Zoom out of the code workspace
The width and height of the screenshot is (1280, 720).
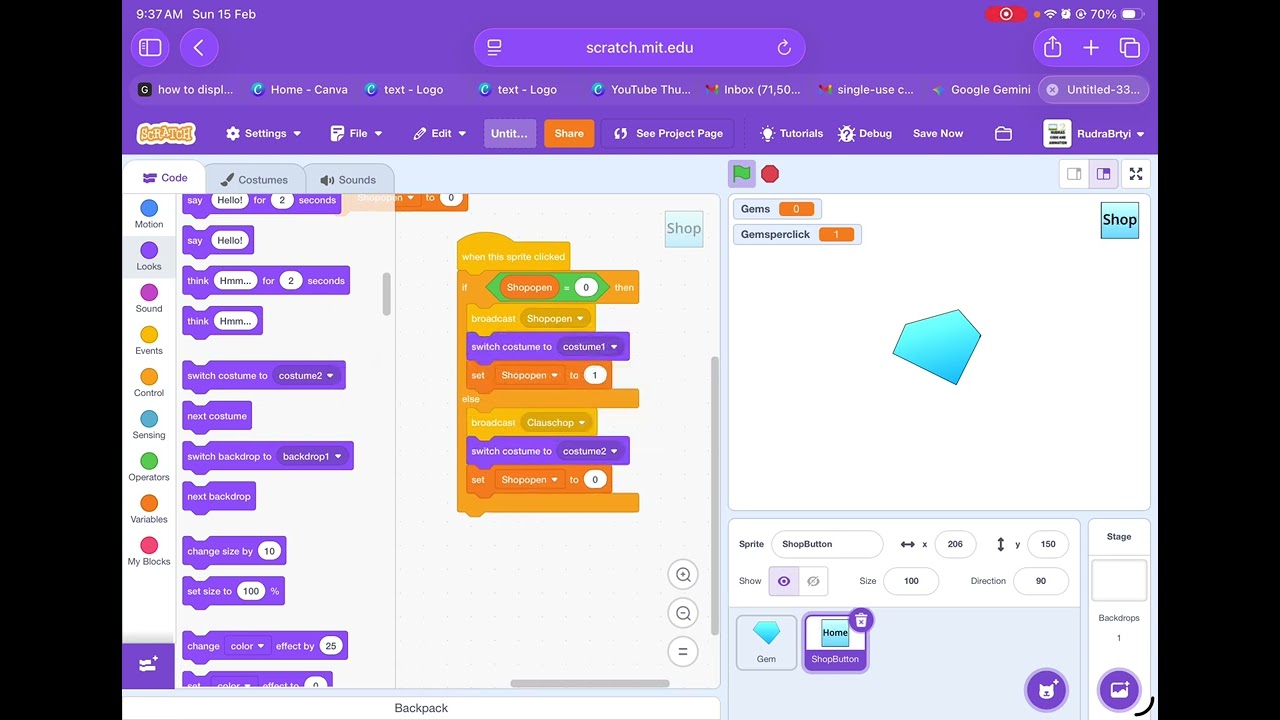pyautogui.click(x=683, y=614)
